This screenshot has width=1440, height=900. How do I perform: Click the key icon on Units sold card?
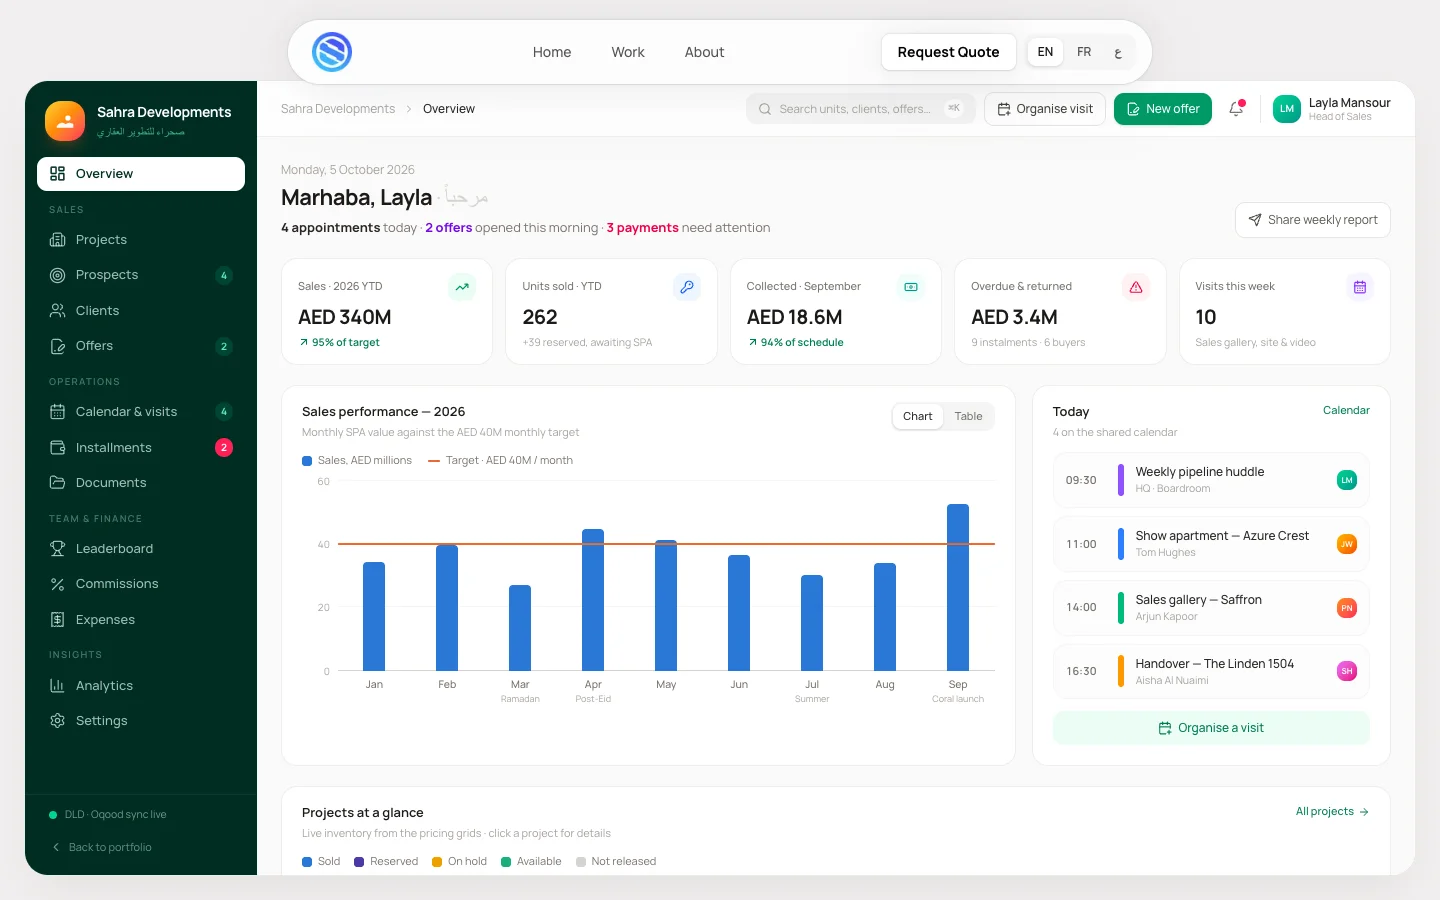coord(687,287)
